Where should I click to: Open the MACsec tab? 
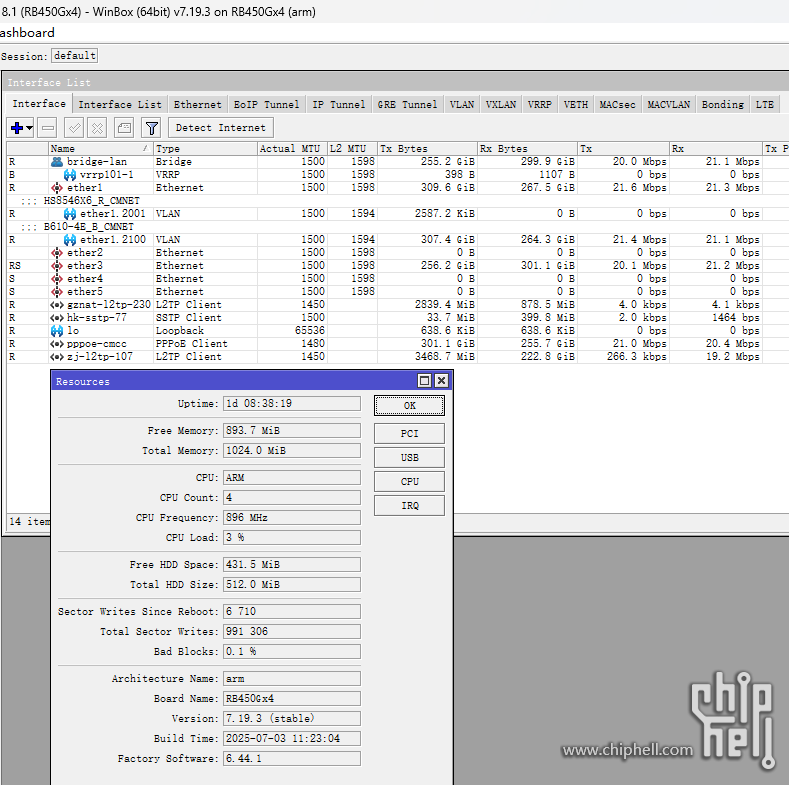pyautogui.click(x=617, y=105)
